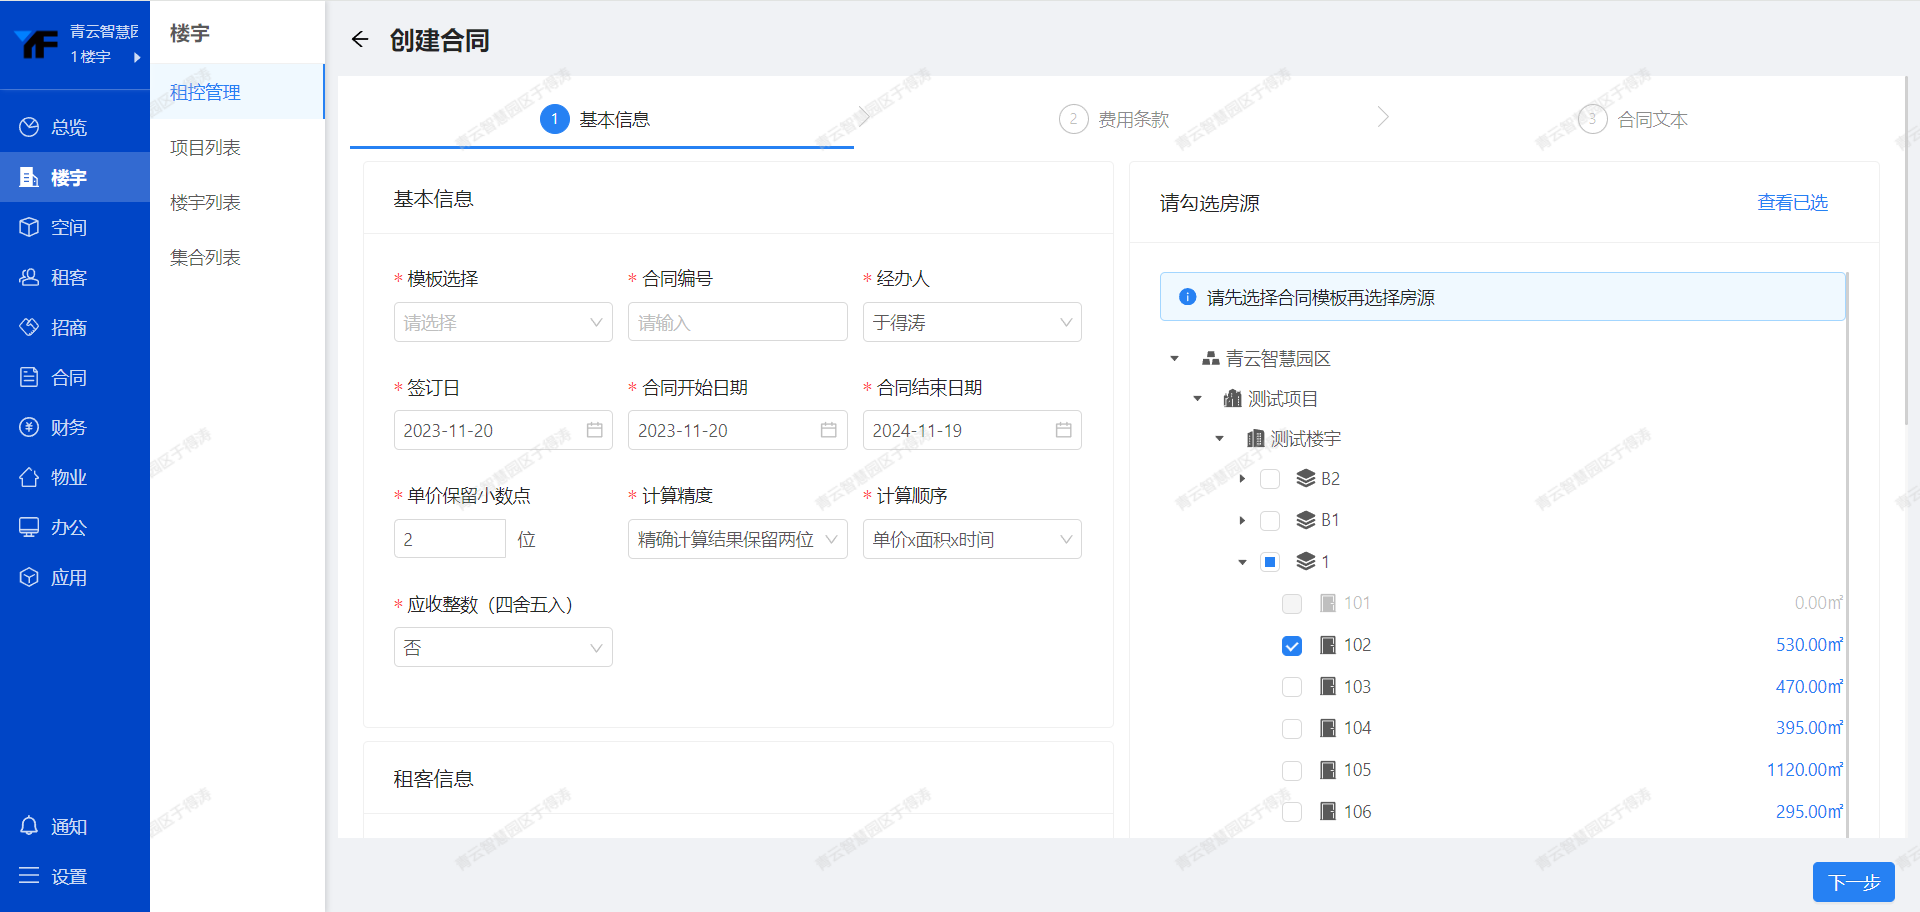Check the room 103 checkbox

[1292, 687]
